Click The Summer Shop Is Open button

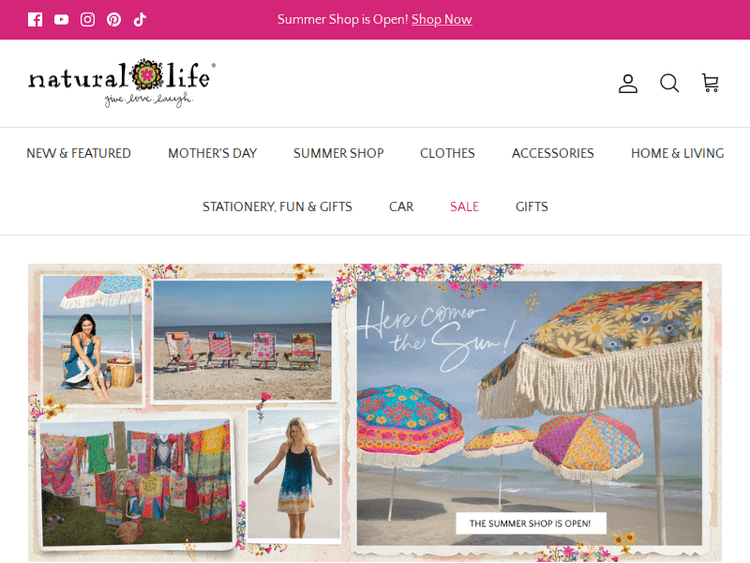pos(530,523)
